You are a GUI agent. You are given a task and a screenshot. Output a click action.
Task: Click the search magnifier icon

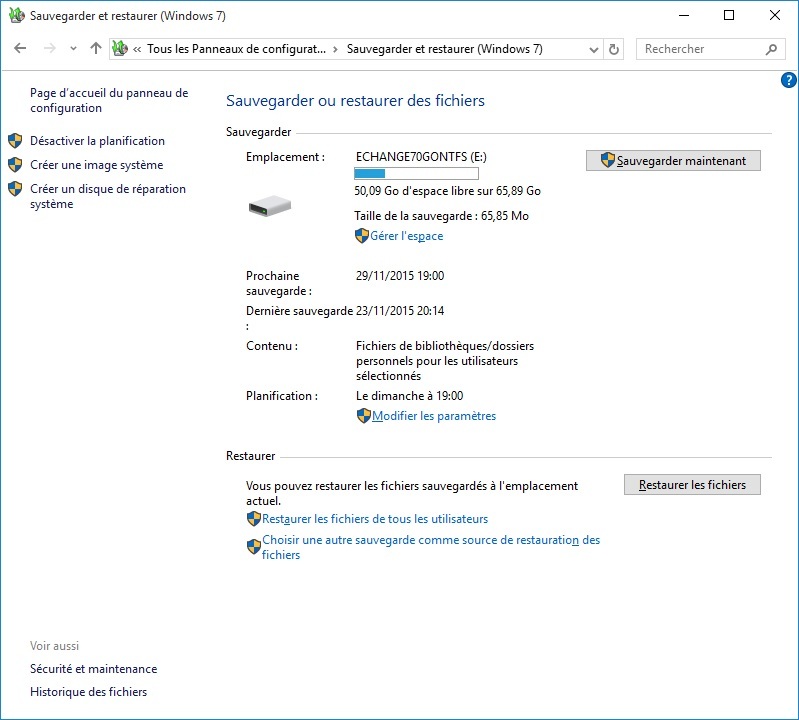[x=771, y=49]
